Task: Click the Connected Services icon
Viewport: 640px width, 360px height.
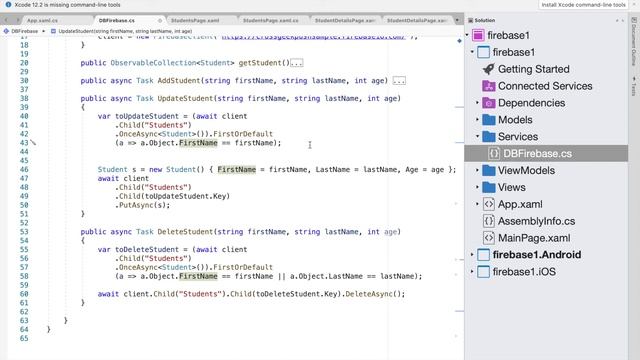Action: coord(489,86)
